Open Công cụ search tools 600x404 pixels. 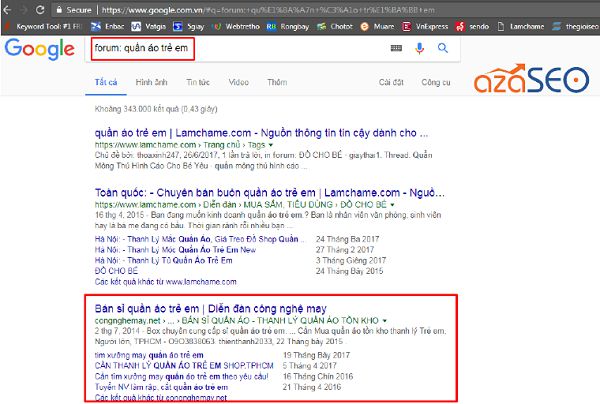tap(435, 81)
